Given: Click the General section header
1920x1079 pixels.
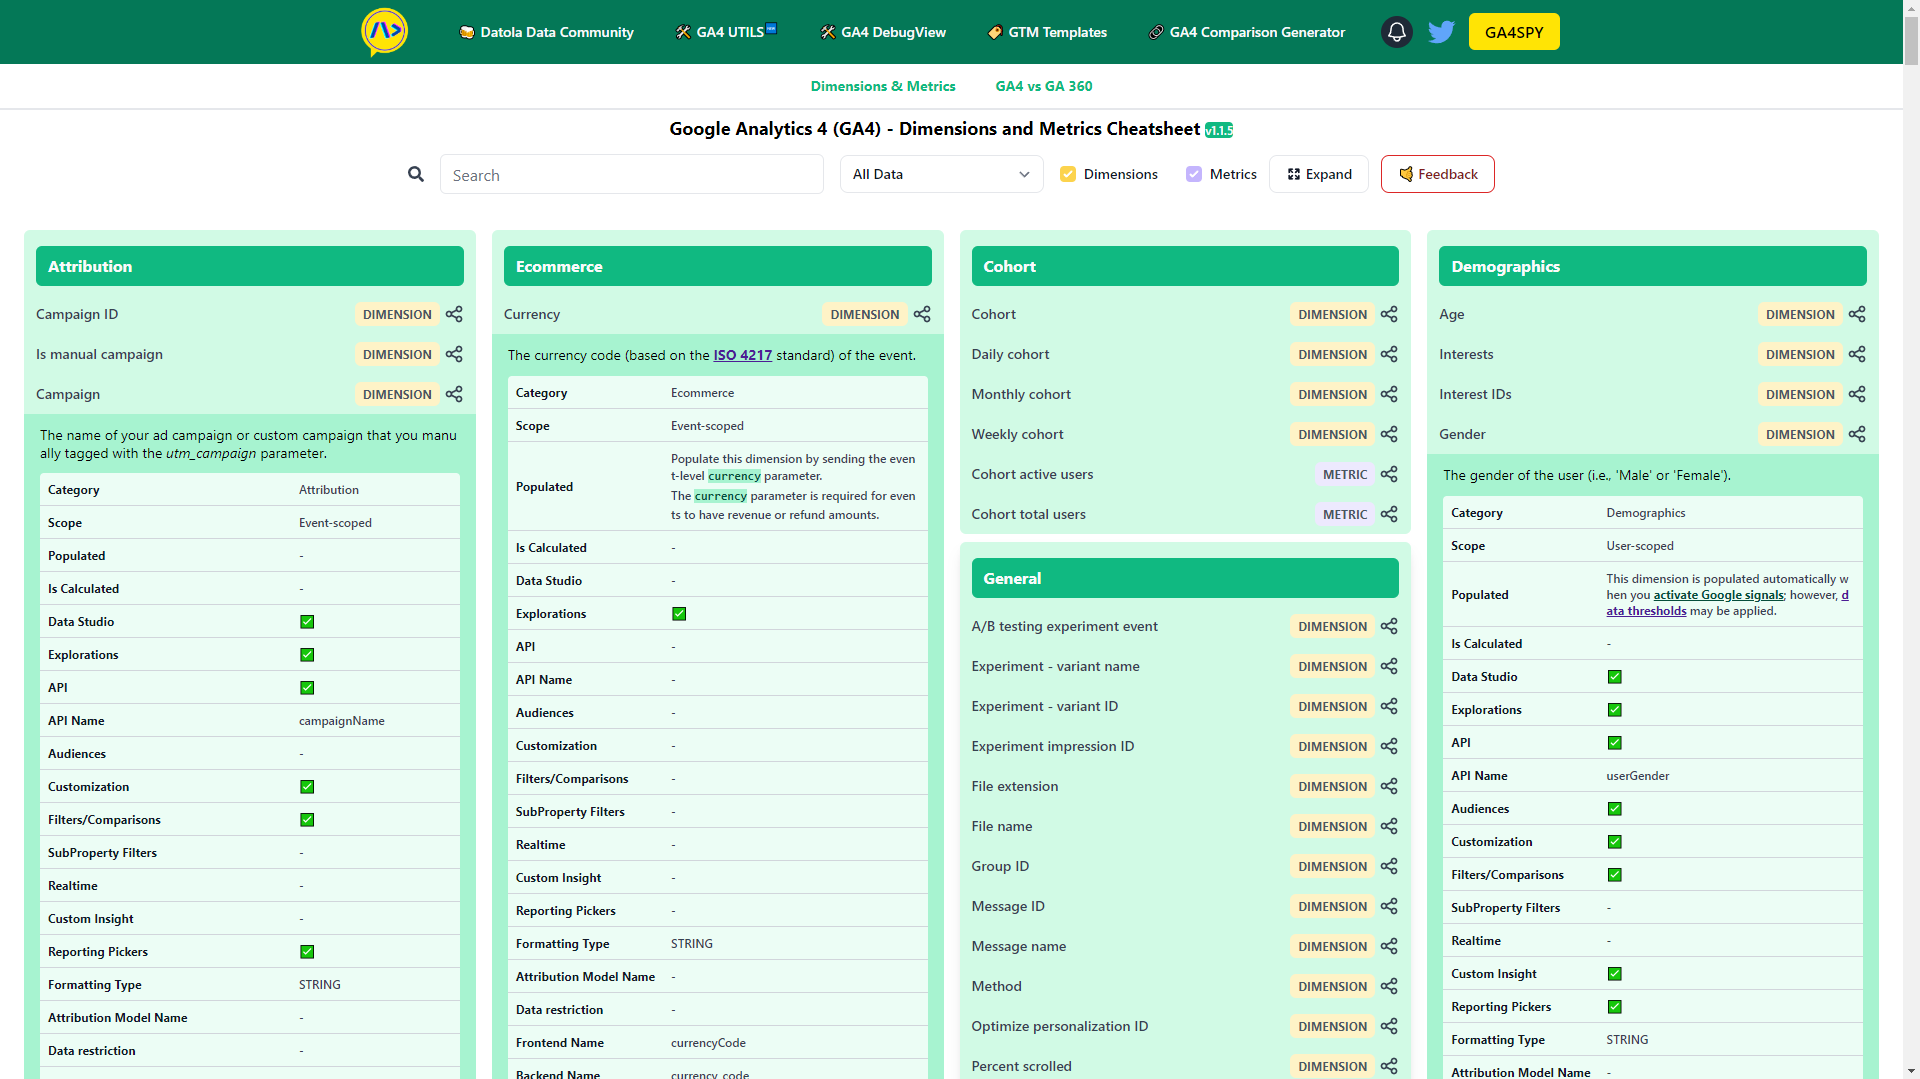Looking at the screenshot, I should (x=1185, y=578).
